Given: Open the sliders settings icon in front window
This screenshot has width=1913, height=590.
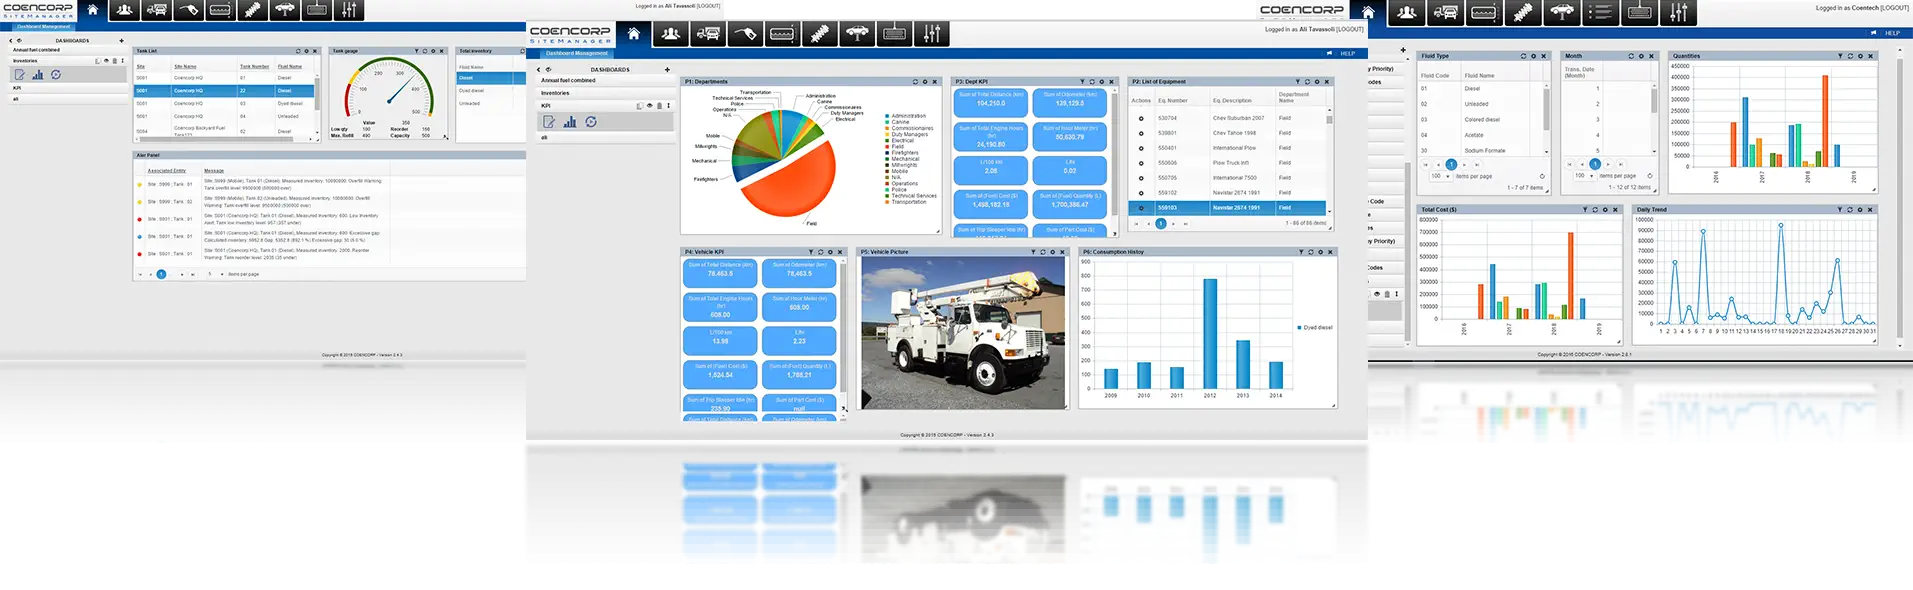Looking at the screenshot, I should [x=932, y=34].
